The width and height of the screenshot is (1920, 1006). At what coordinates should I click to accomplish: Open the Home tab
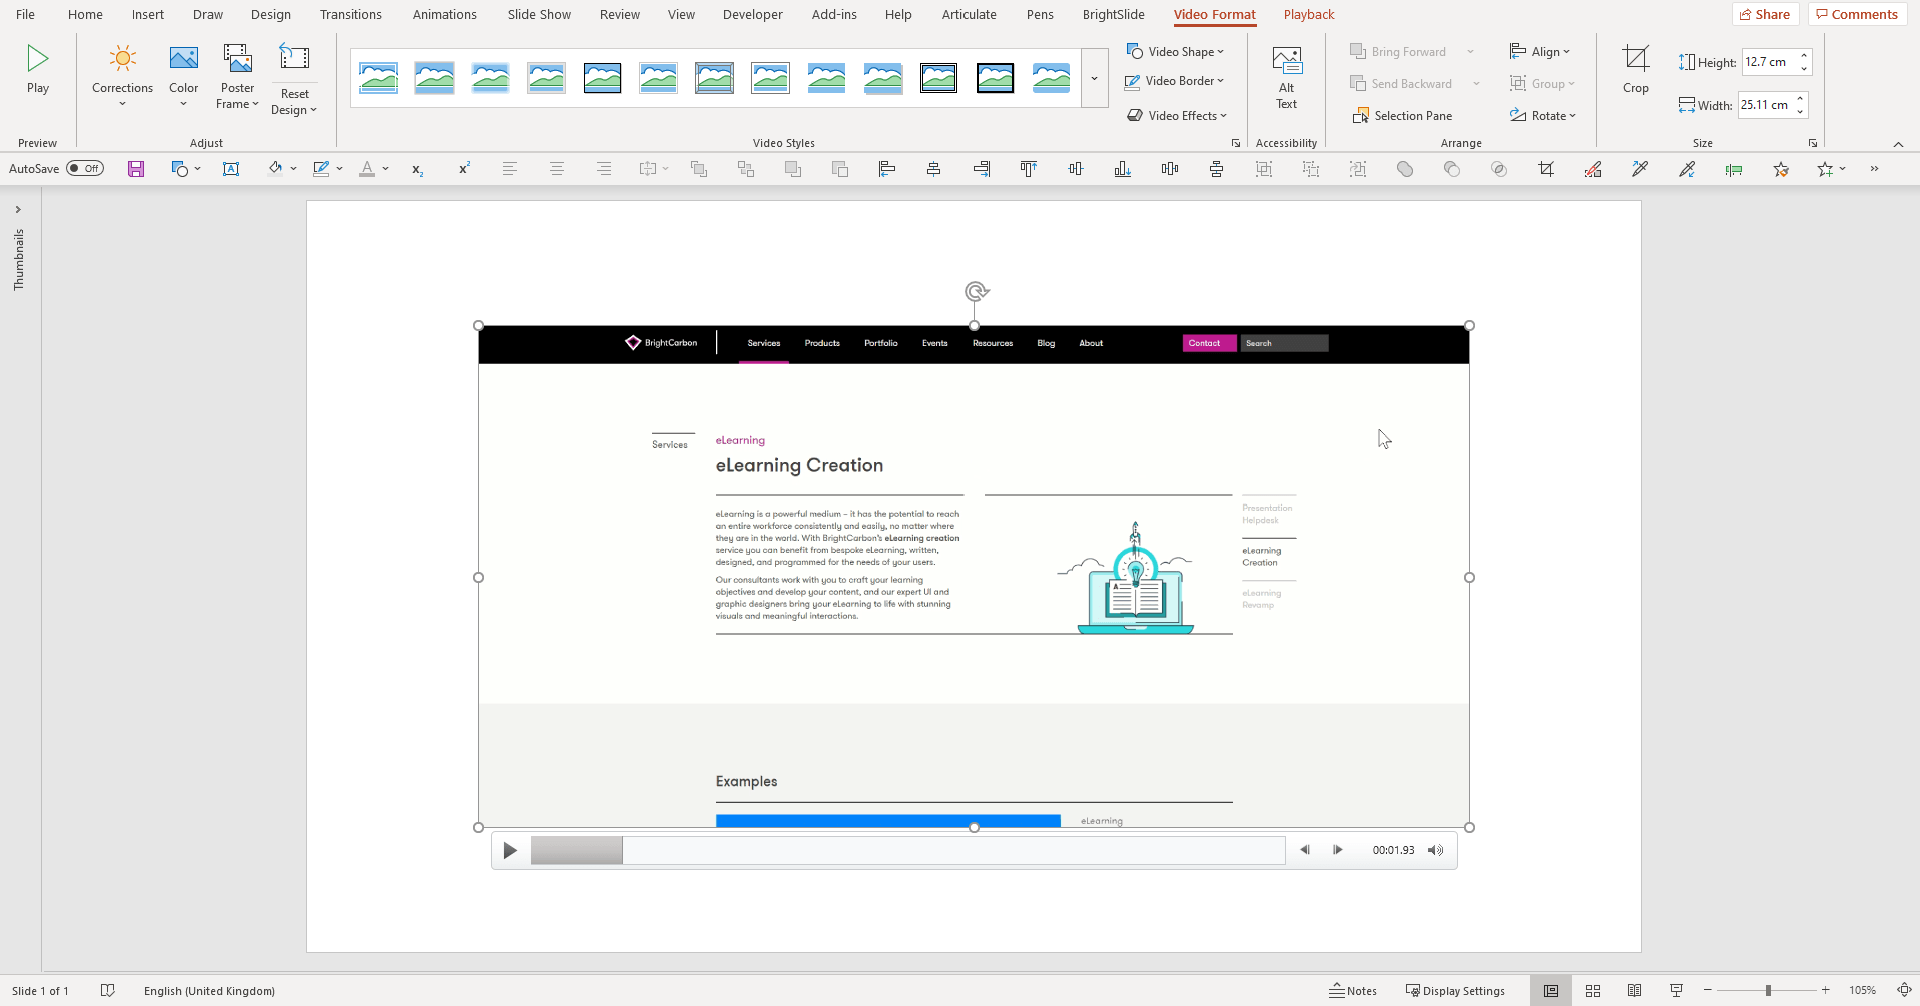[x=85, y=14]
